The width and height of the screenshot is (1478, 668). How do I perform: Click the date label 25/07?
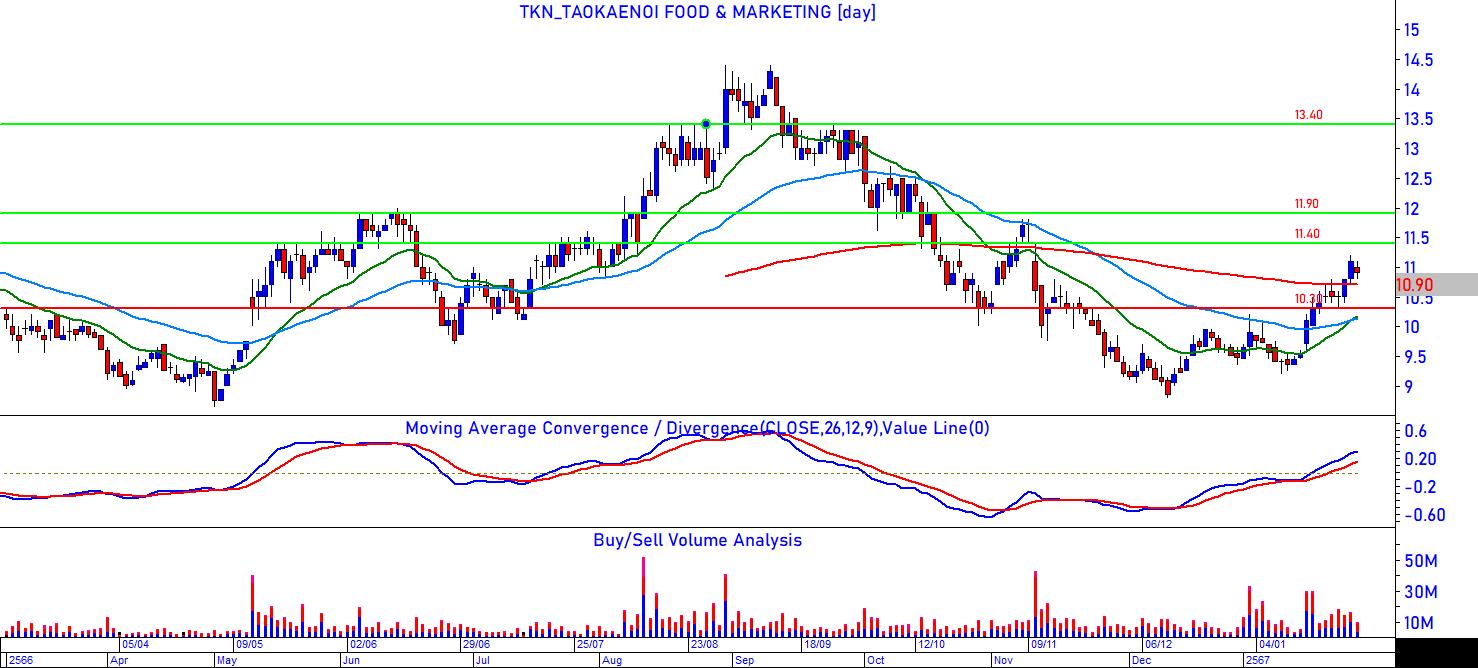(x=592, y=645)
